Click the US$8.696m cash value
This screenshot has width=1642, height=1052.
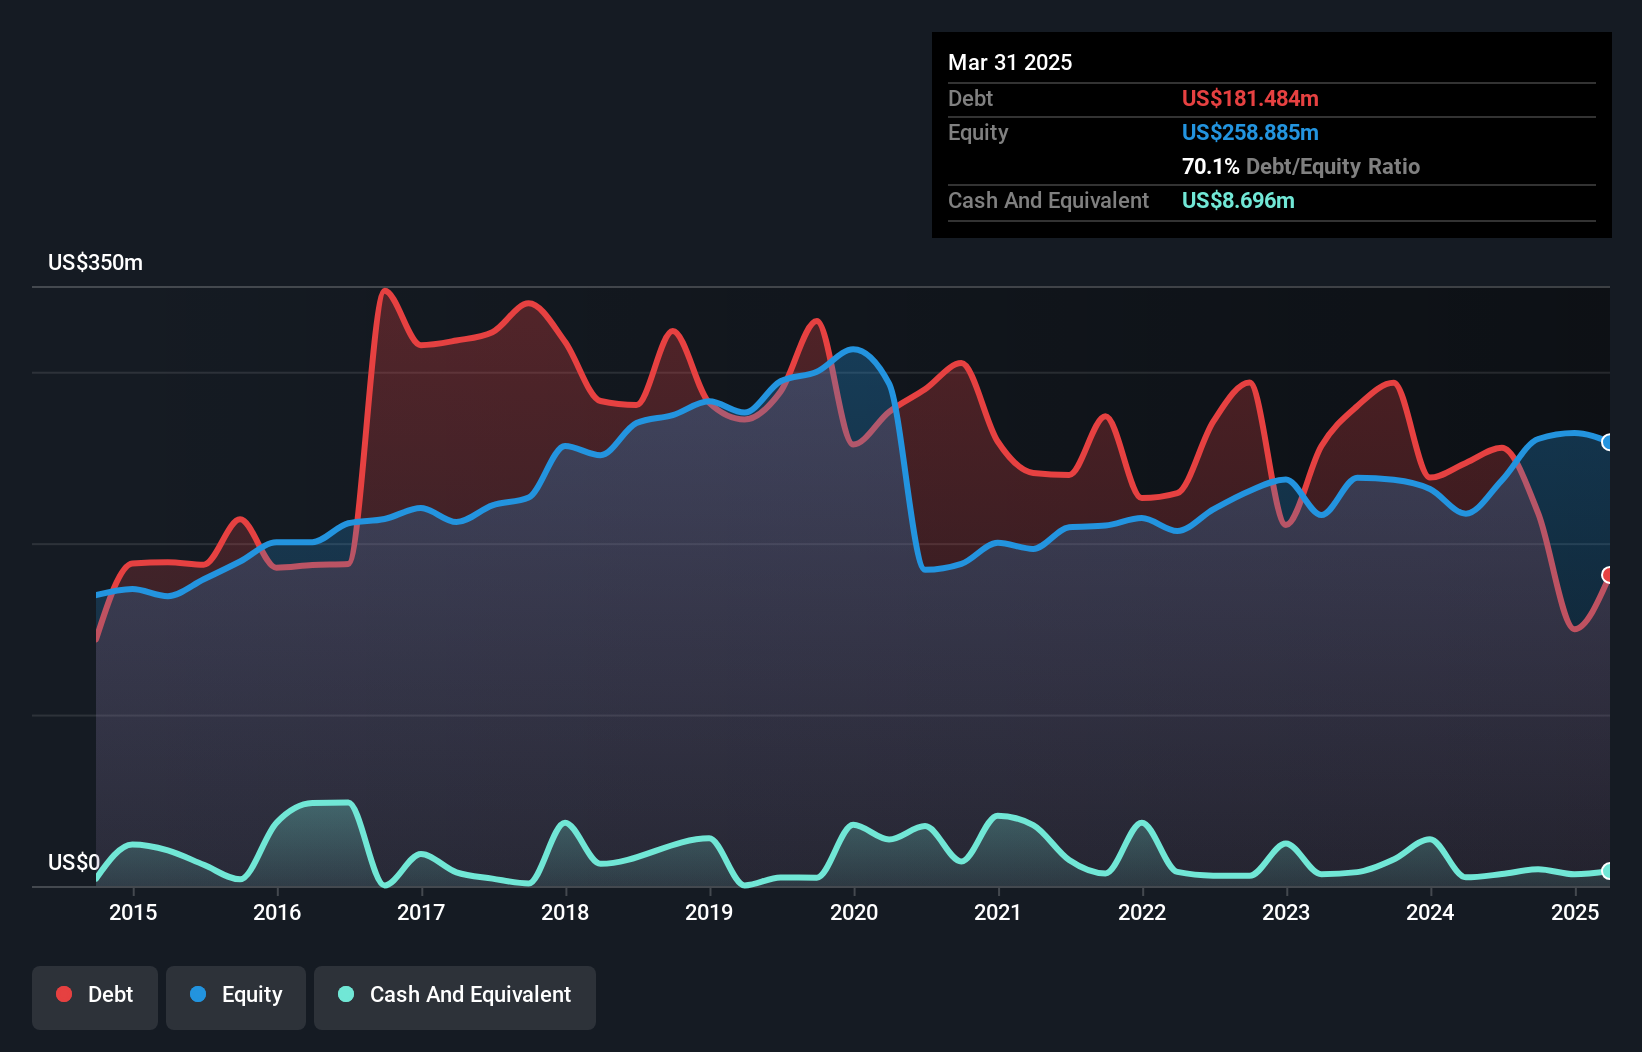[x=1238, y=200]
